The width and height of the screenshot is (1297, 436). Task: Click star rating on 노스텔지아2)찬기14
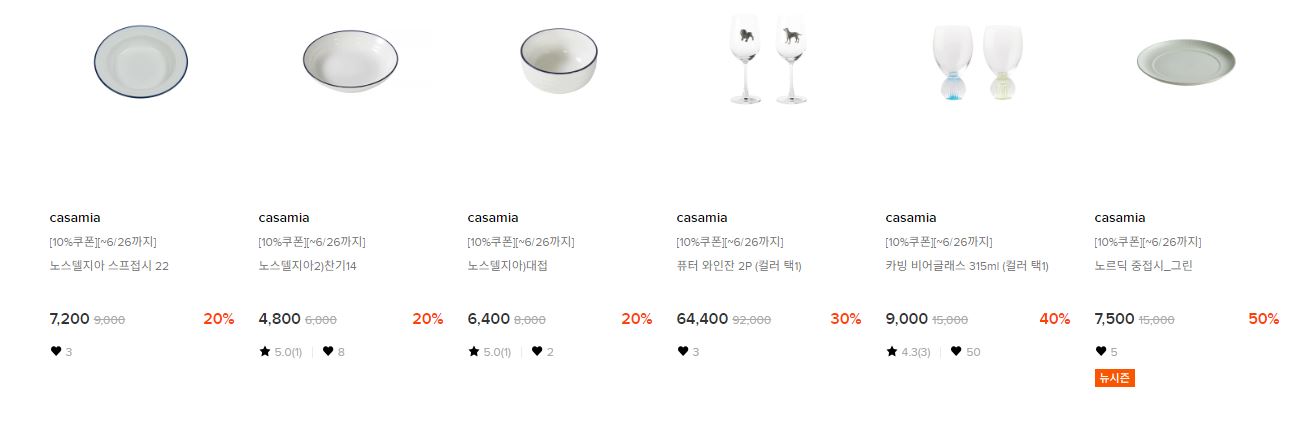pyautogui.click(x=280, y=352)
